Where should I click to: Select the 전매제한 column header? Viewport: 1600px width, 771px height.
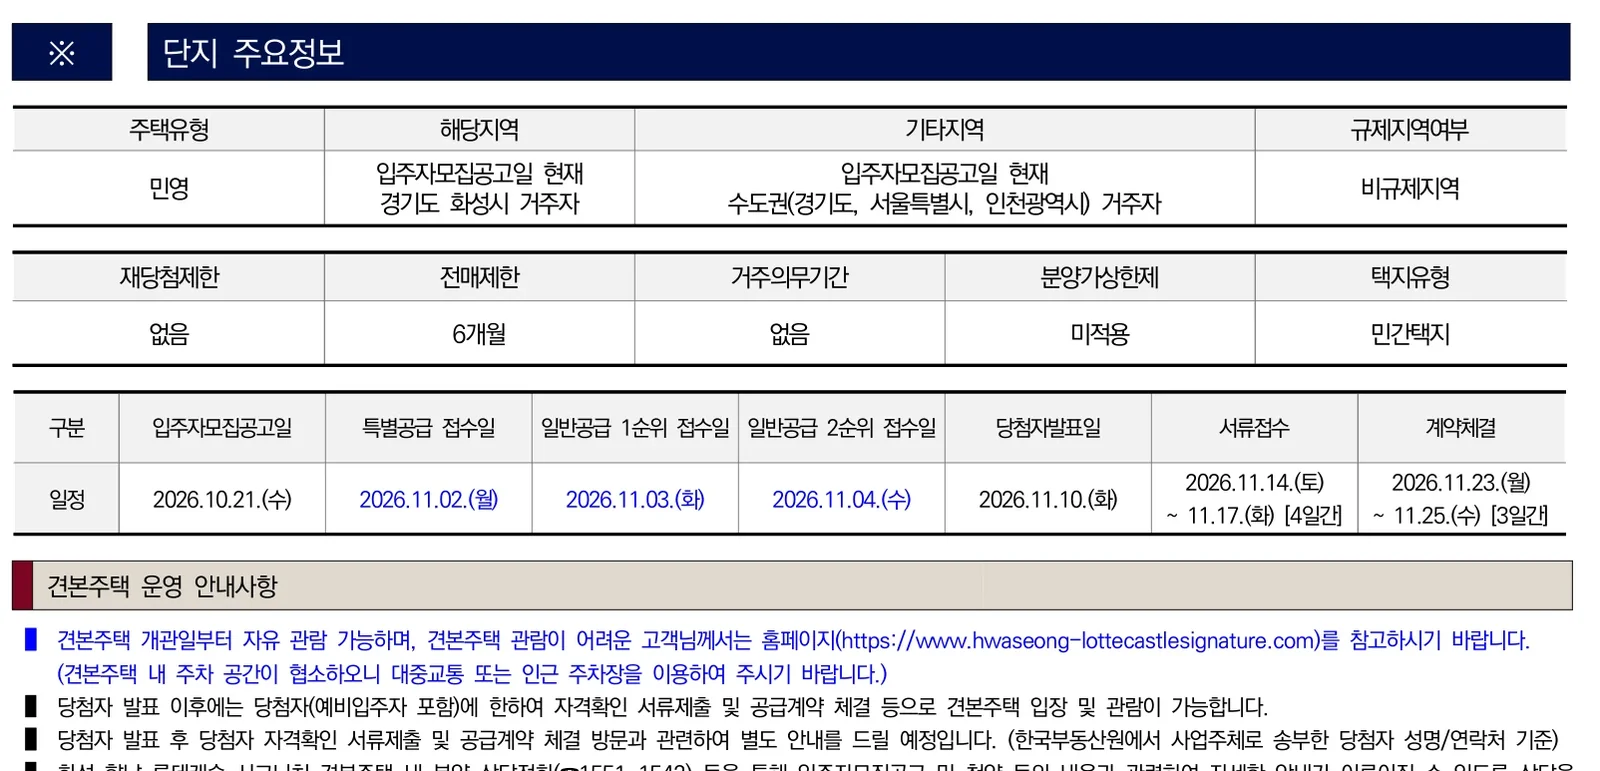(479, 277)
